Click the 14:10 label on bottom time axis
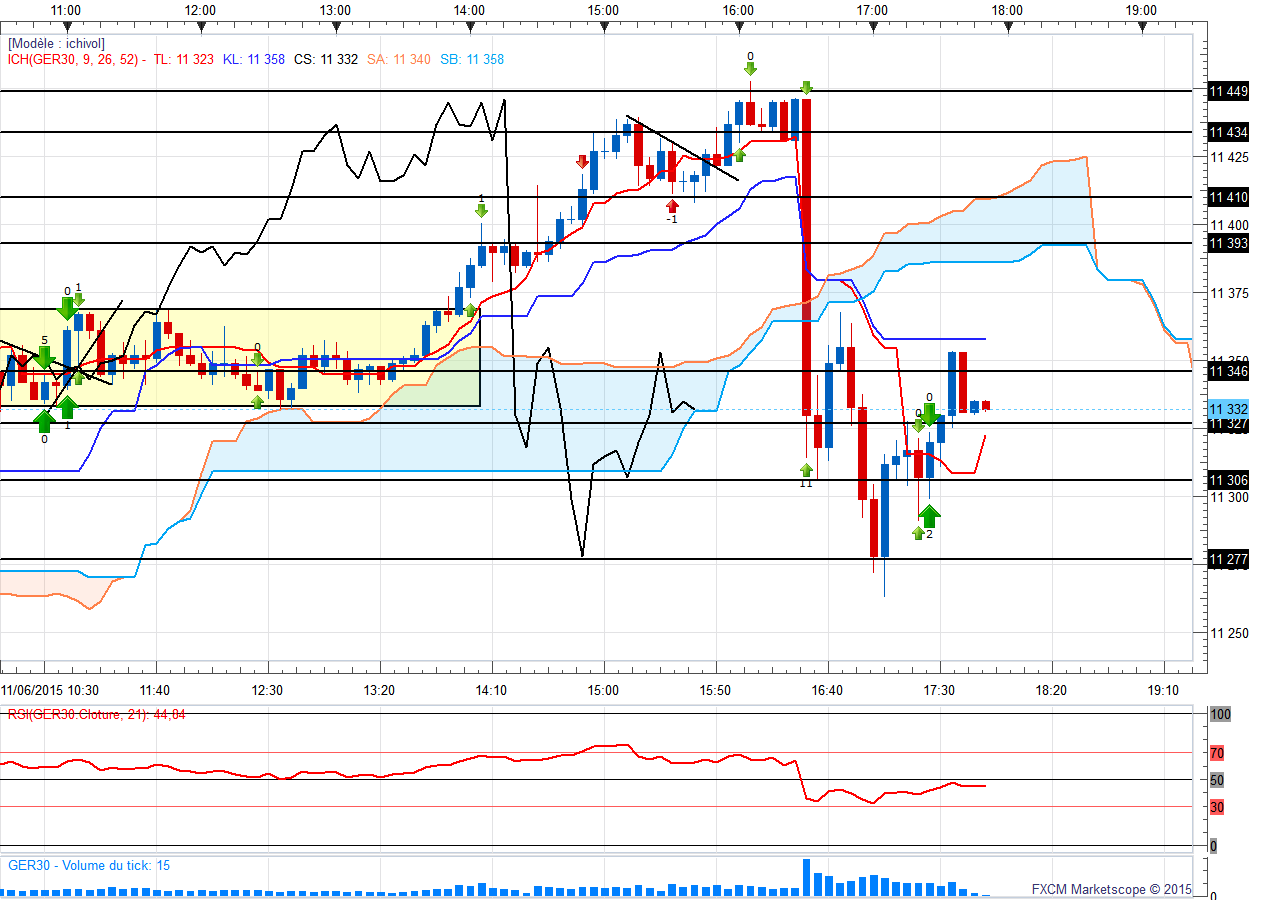Image resolution: width=1265 pixels, height=900 pixels. (x=491, y=690)
